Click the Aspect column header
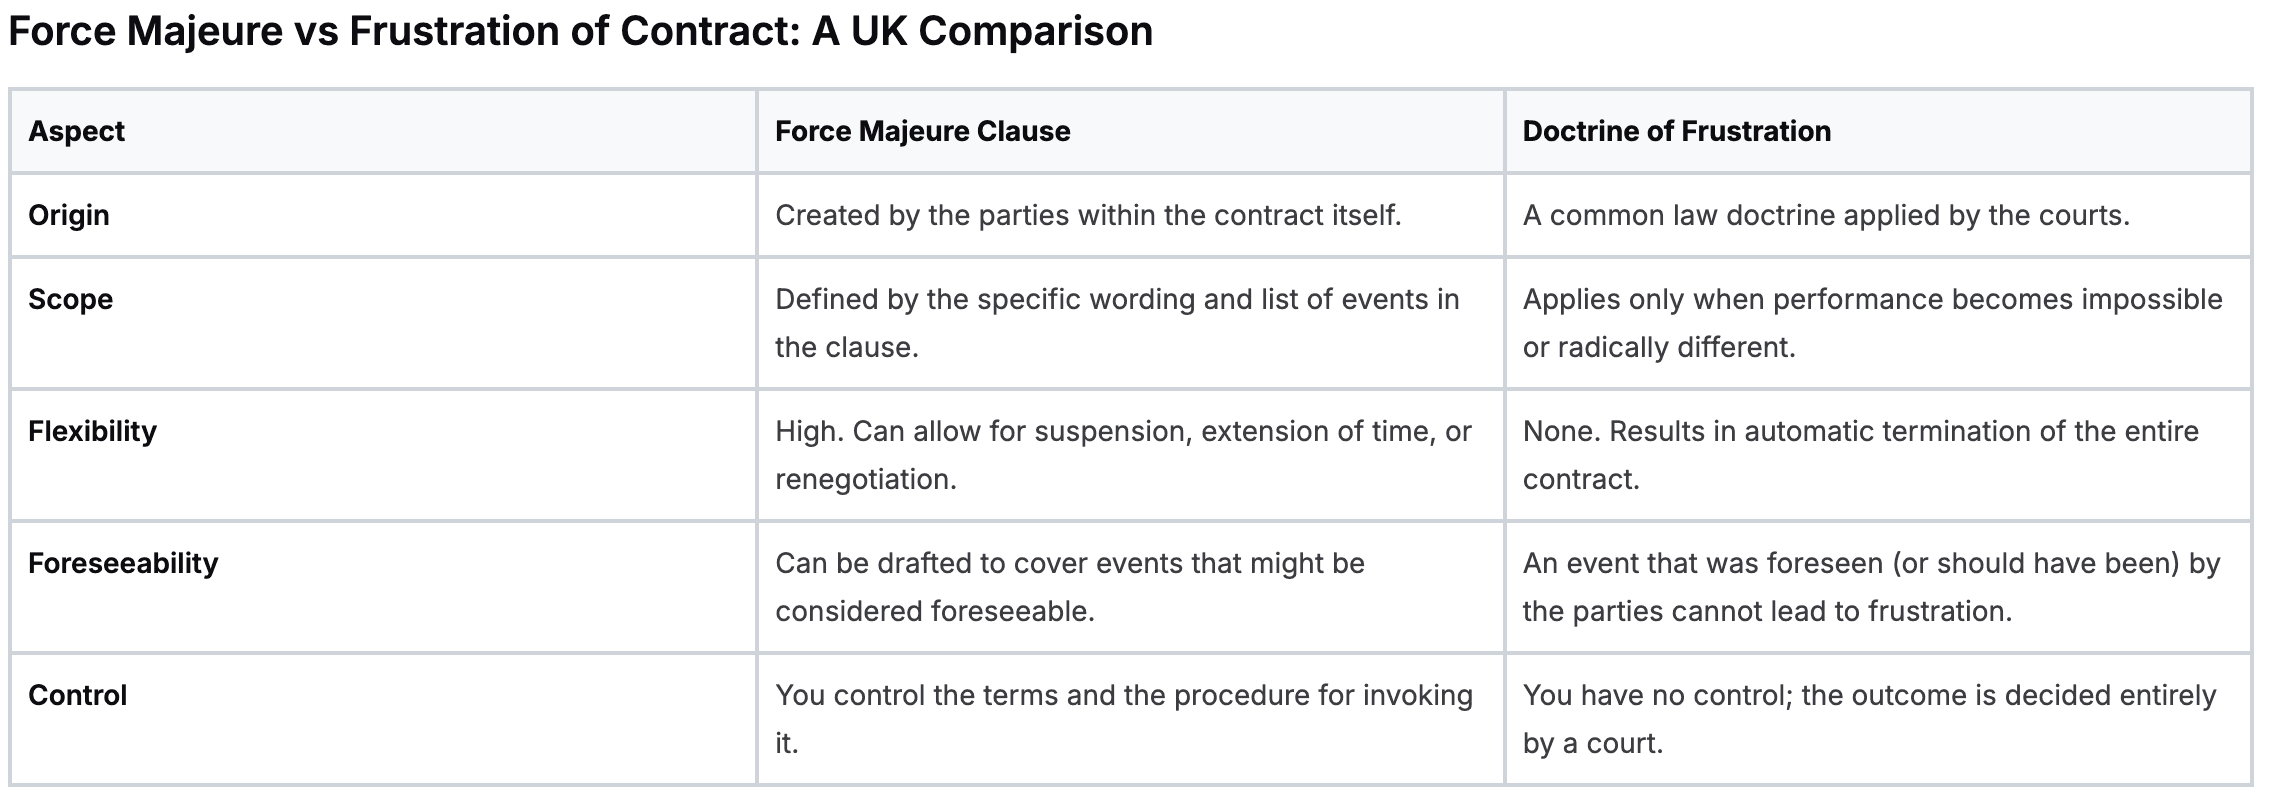 [x=77, y=131]
